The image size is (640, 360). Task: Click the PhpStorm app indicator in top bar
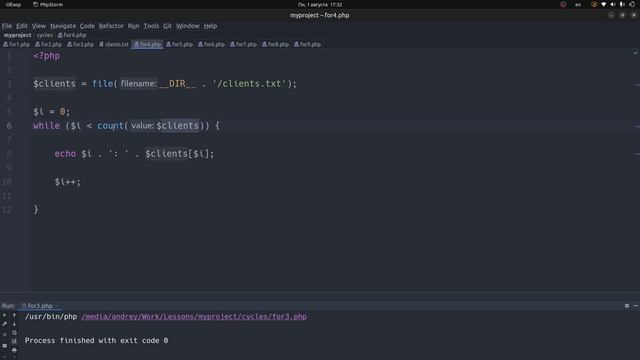click(48, 4)
